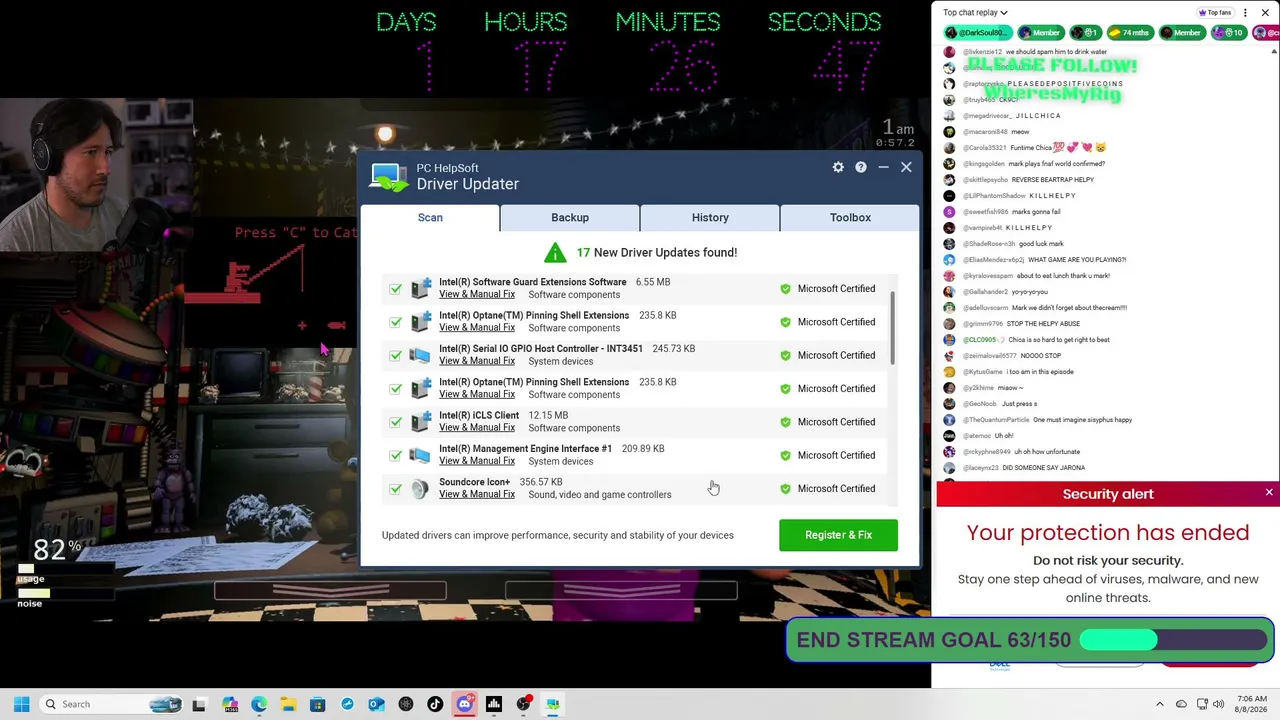The image size is (1280, 720).
Task: Open the Driver Updater help icon
Action: coord(861,167)
